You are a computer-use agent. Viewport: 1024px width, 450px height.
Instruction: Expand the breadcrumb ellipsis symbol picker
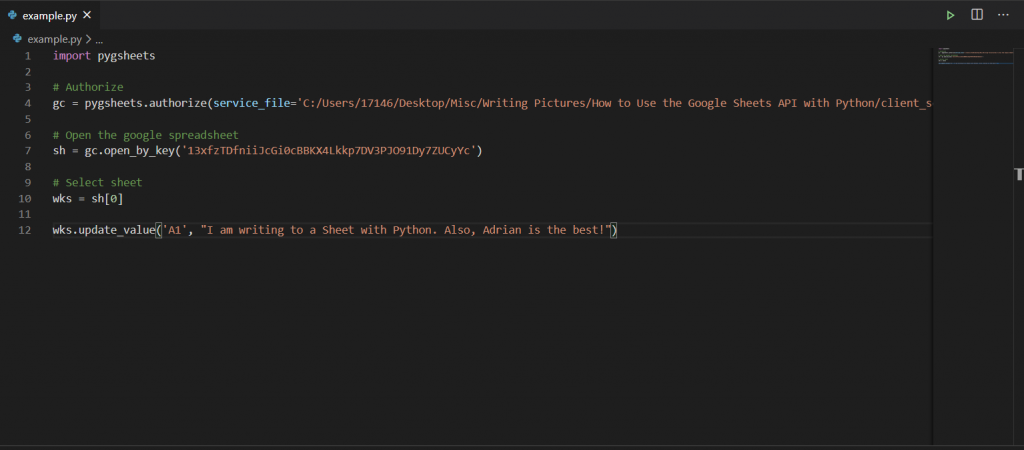[99, 39]
